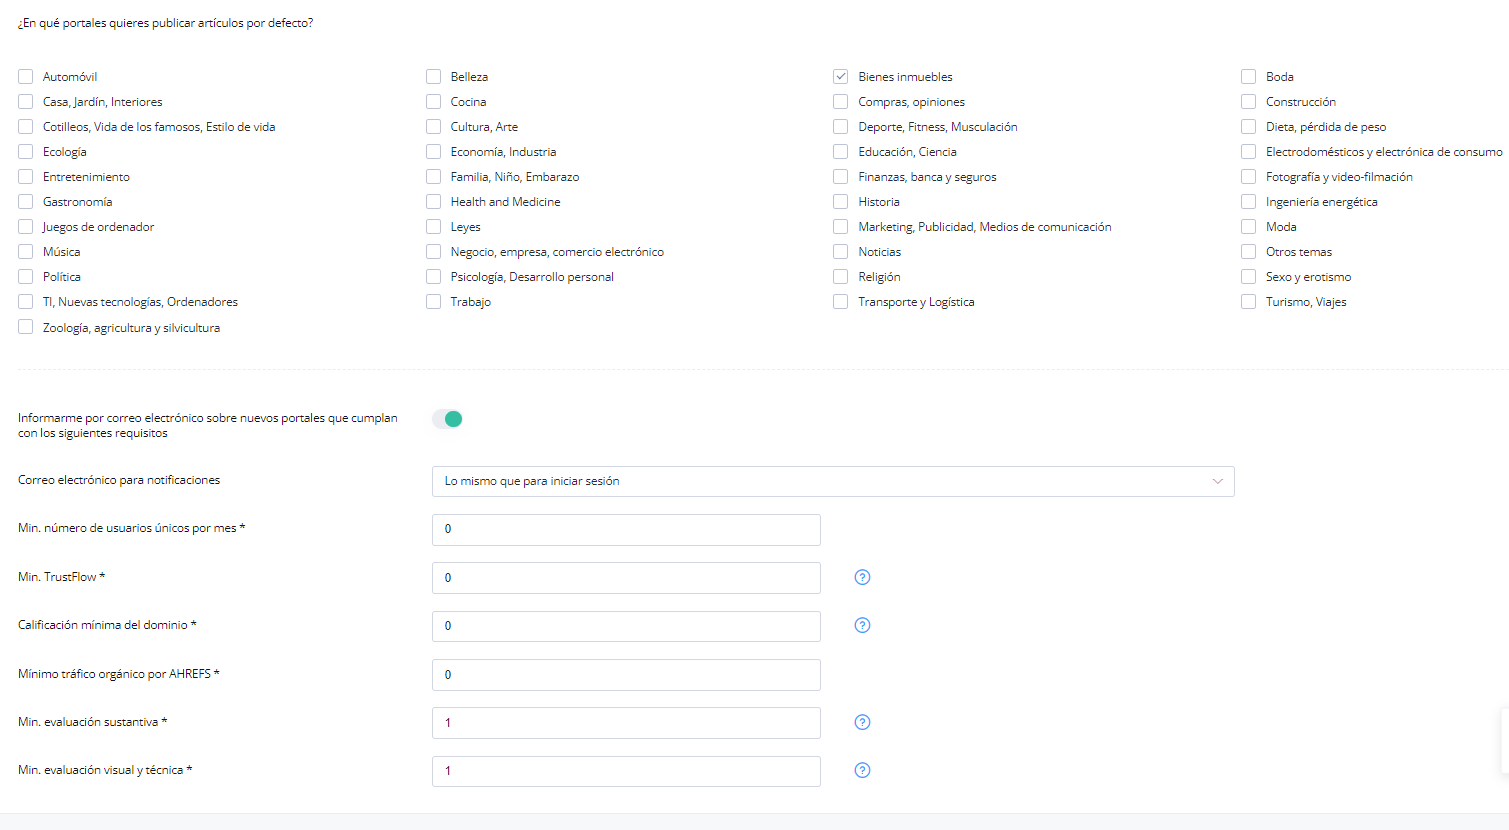Enable Compras, opiniones checkbox

[x=841, y=101]
